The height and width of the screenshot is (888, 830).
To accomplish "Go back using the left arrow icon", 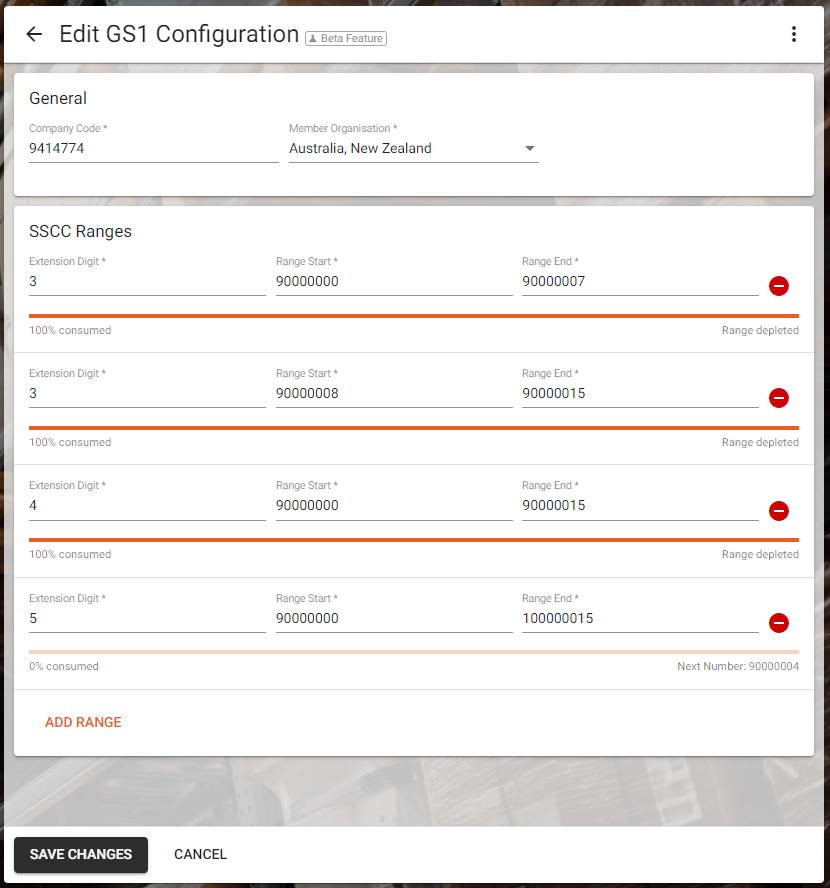I will [x=34, y=35].
